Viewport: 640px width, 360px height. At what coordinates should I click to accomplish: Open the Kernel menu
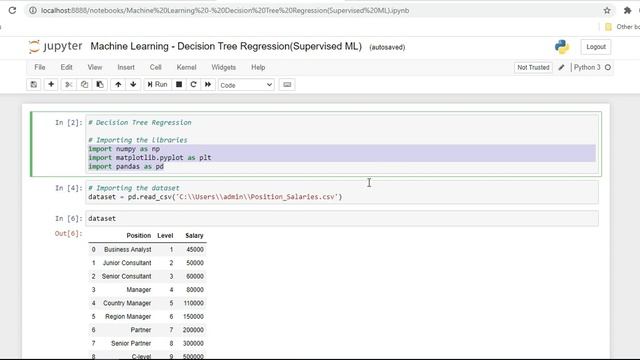click(186, 67)
